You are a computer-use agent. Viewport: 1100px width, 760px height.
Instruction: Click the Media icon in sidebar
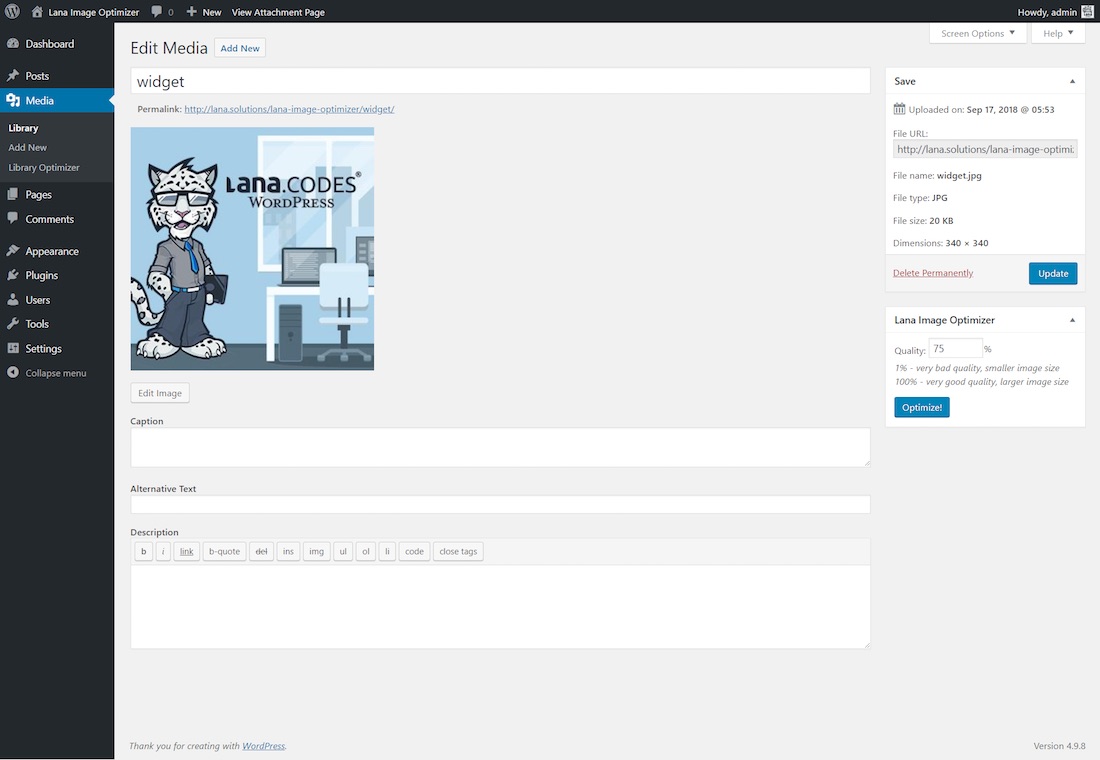point(13,100)
